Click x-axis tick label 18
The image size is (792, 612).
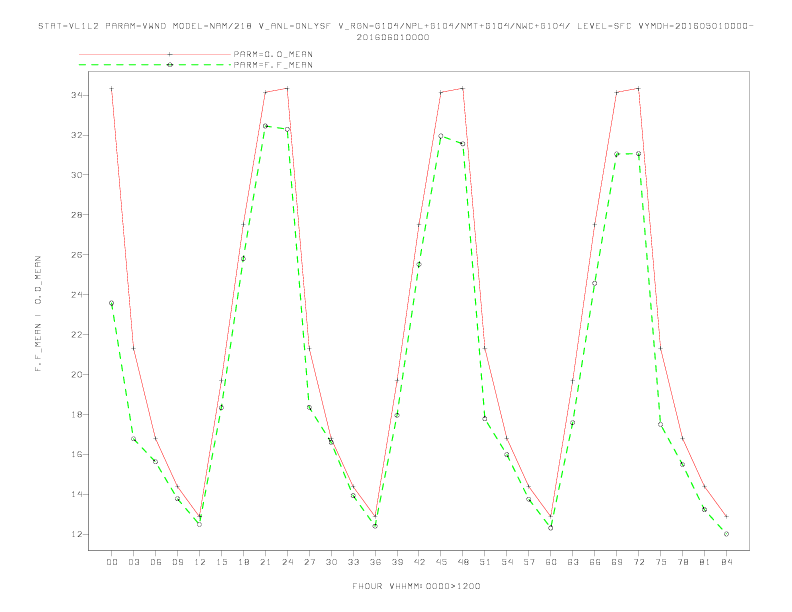click(x=243, y=562)
